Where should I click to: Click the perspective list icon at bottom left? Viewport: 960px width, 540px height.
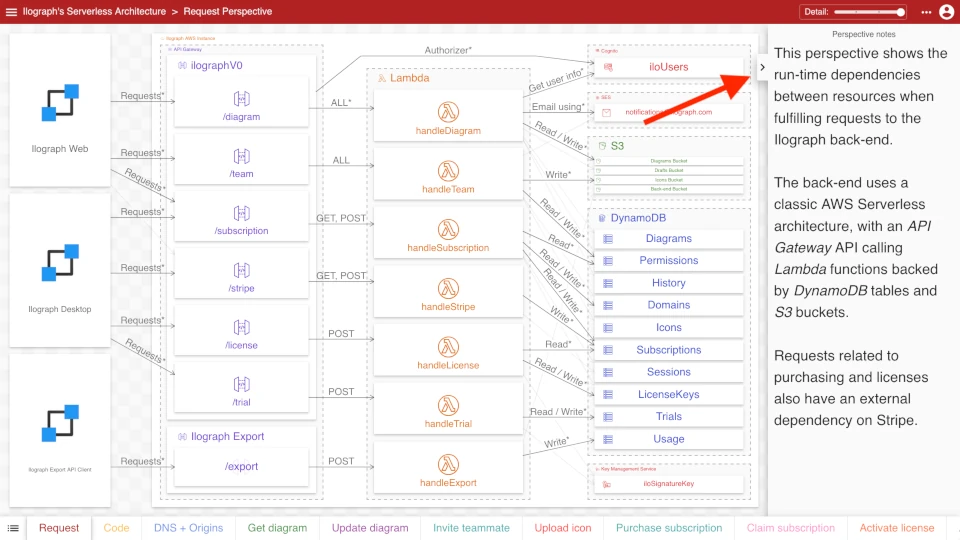point(13,528)
